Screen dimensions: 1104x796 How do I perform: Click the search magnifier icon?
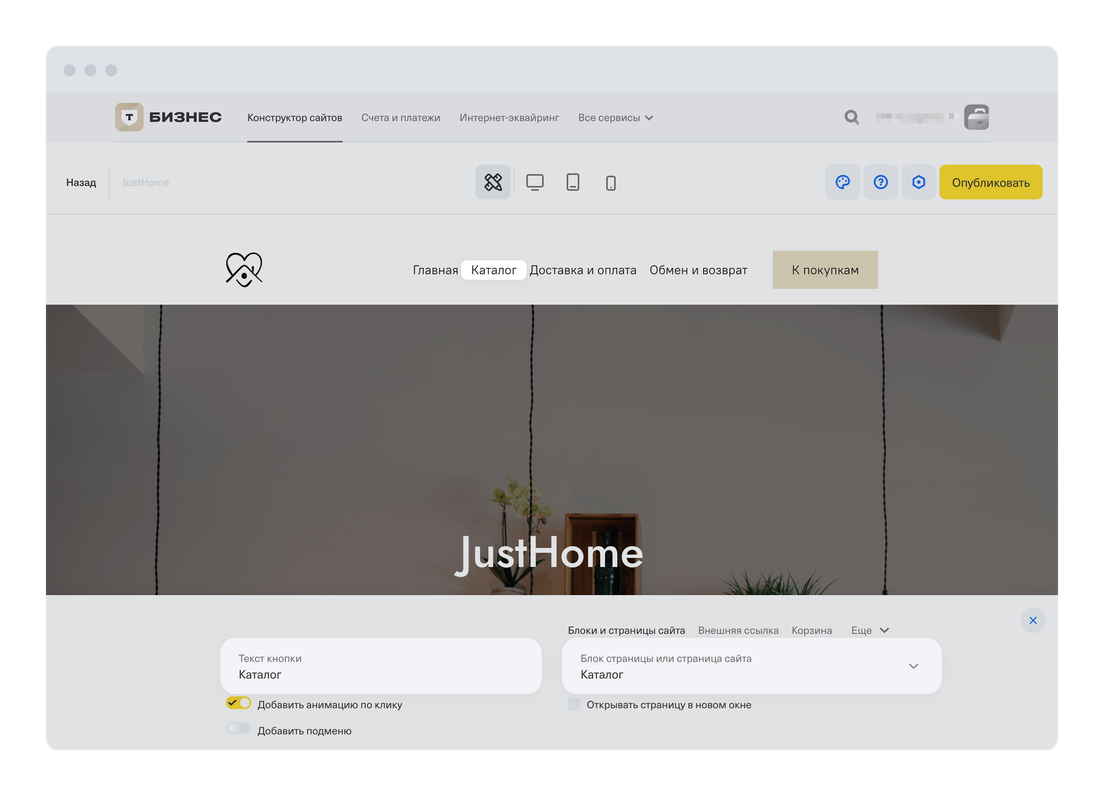tap(851, 117)
